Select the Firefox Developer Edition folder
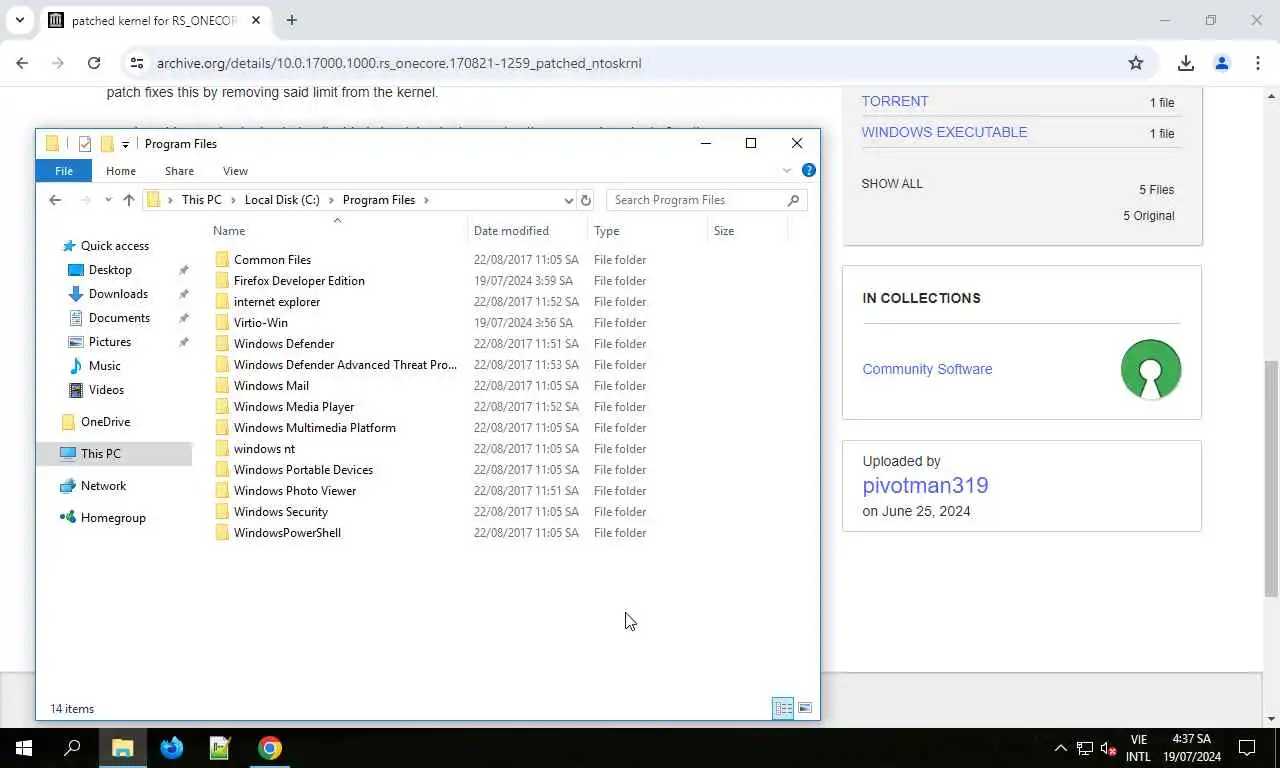Screen dimensions: 1280x768 click(x=299, y=281)
